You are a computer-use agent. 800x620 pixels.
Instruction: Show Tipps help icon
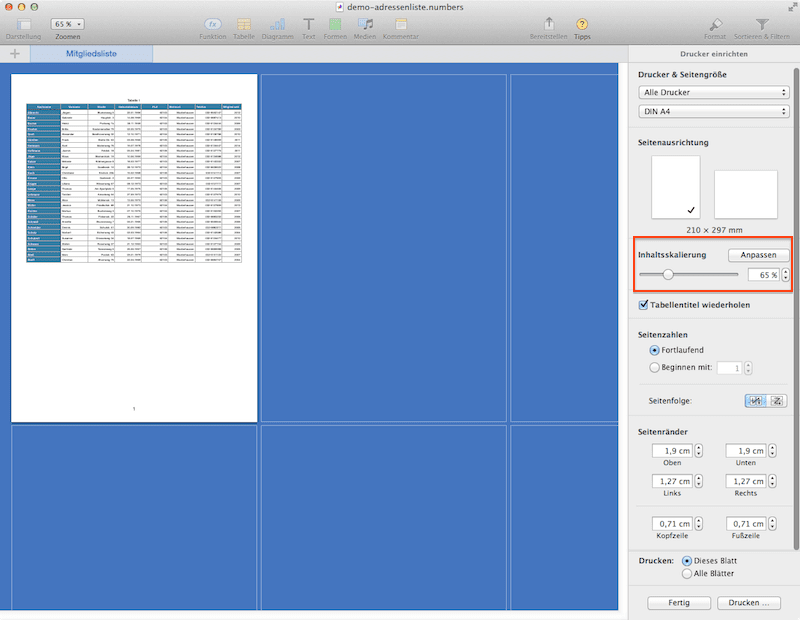coord(582,24)
